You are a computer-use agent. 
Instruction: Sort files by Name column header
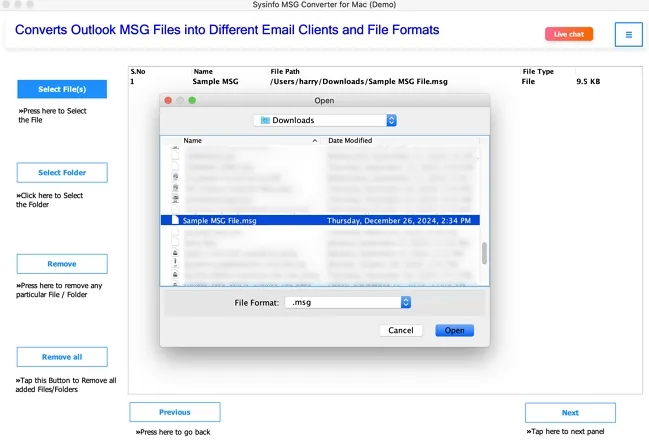(x=193, y=140)
